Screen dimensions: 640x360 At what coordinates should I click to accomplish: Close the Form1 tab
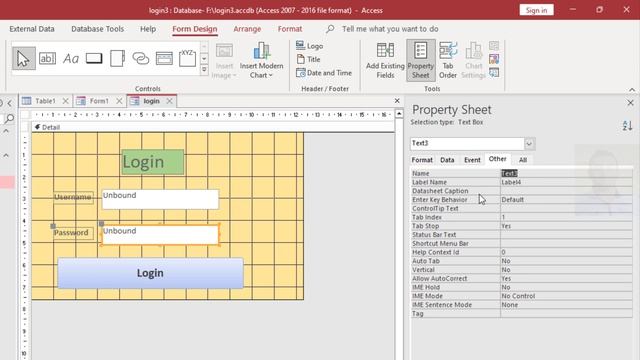[119, 101]
